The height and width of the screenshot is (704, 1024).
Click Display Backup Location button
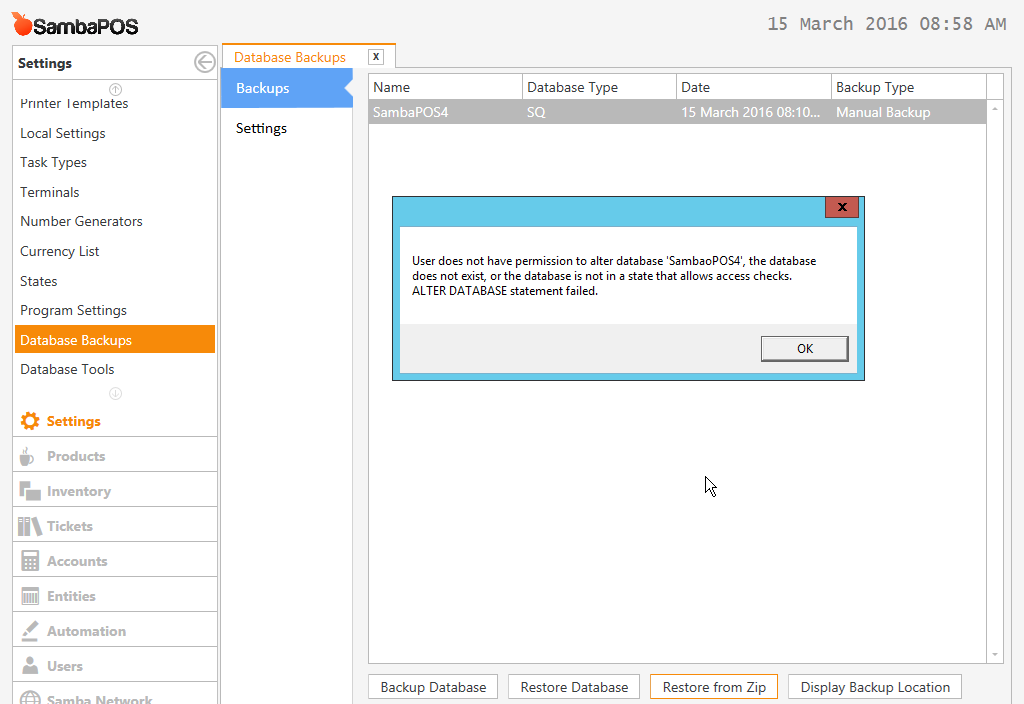point(875,687)
